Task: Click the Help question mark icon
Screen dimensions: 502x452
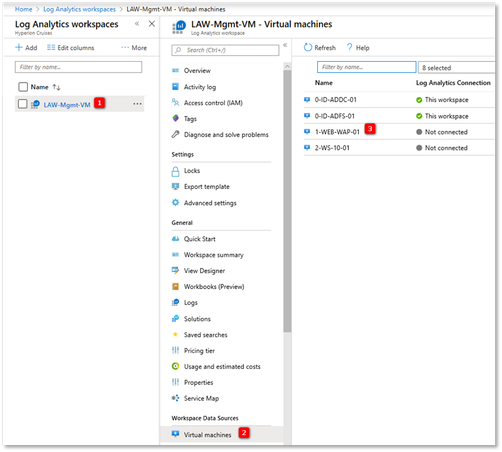Action: pyautogui.click(x=350, y=47)
